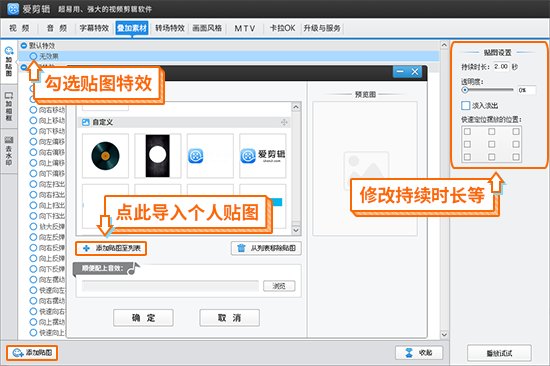Minimize the sticker selection dialog
Image resolution: width=550 pixels, height=366 pixels.
pos(400,72)
